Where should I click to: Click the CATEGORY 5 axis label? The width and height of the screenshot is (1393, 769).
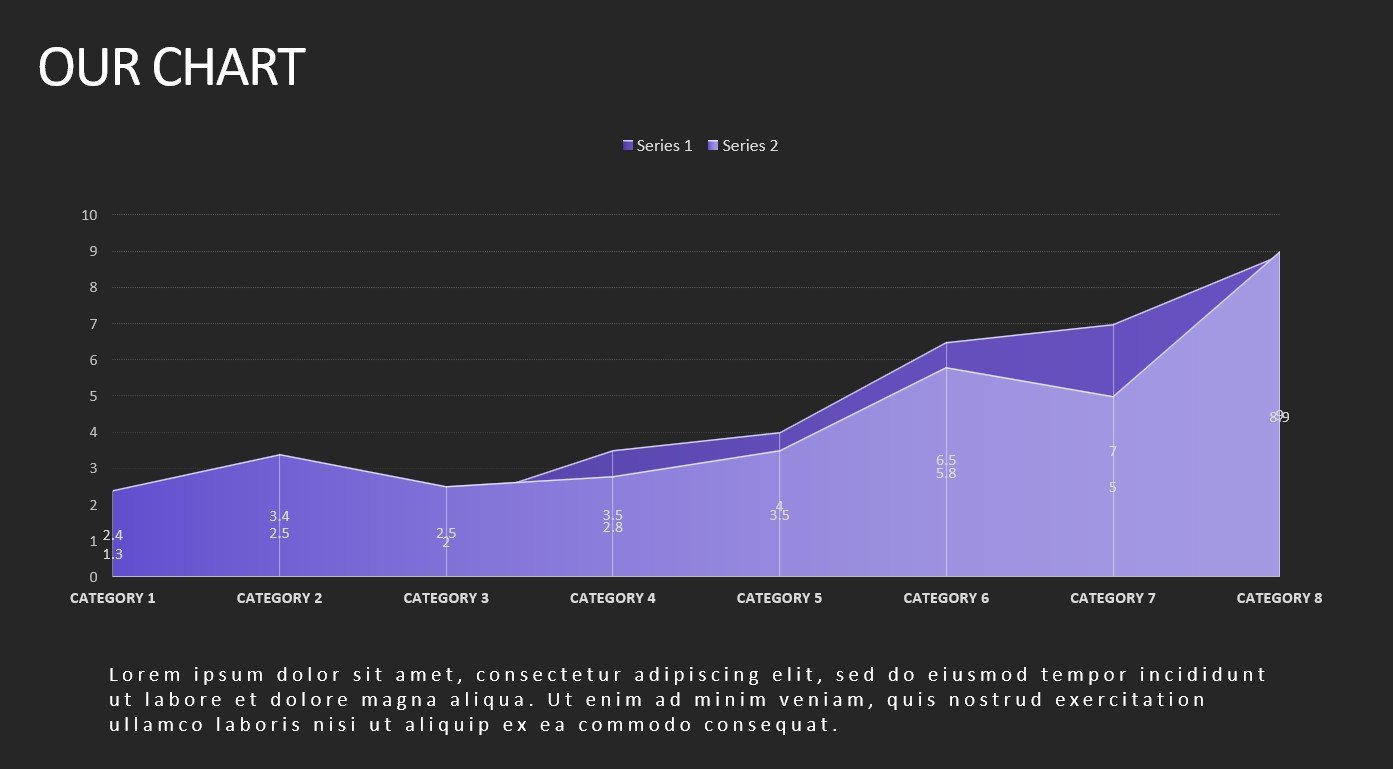(779, 598)
